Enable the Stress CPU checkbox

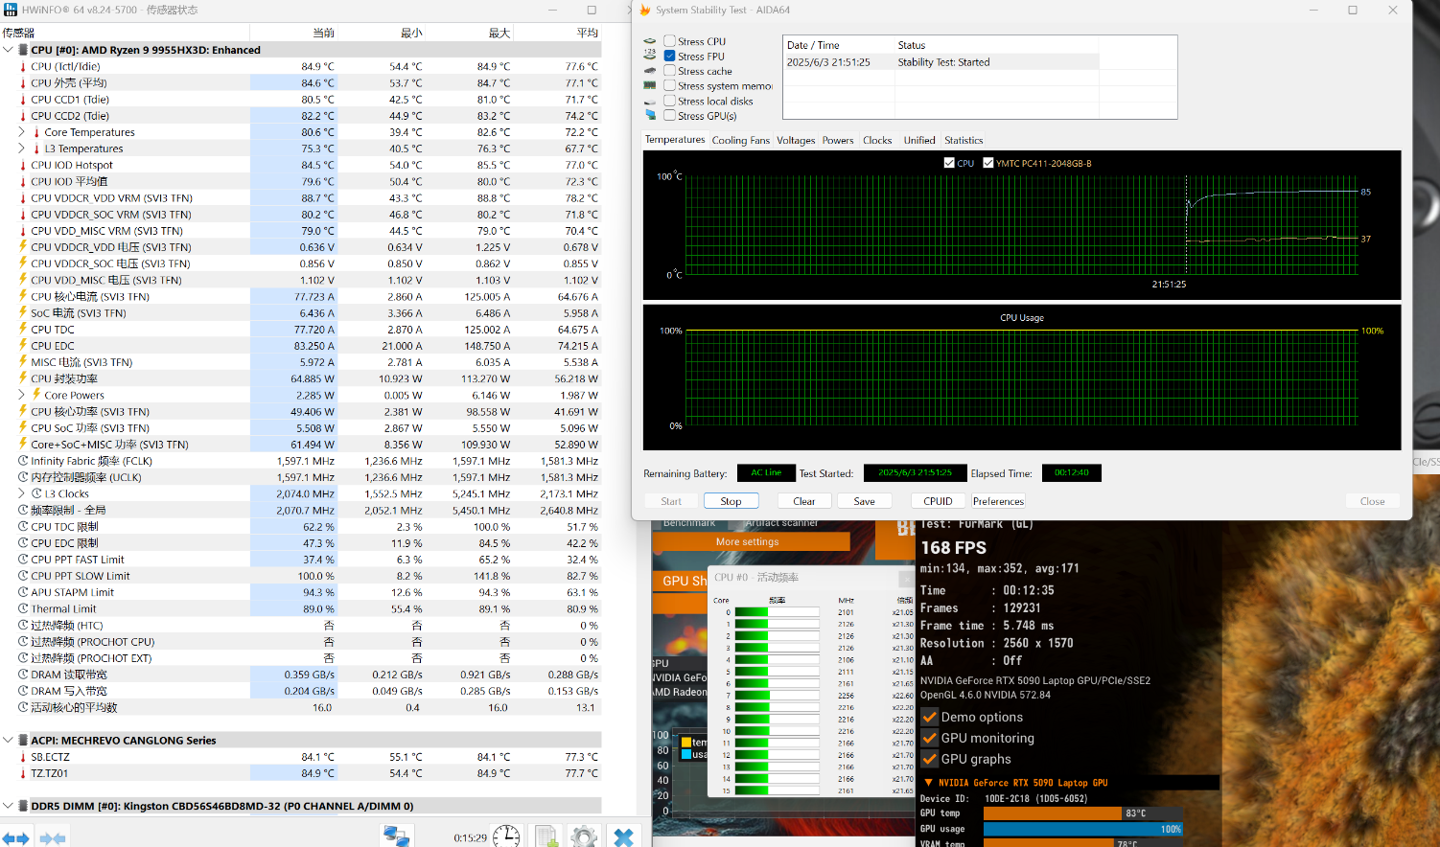(670, 41)
